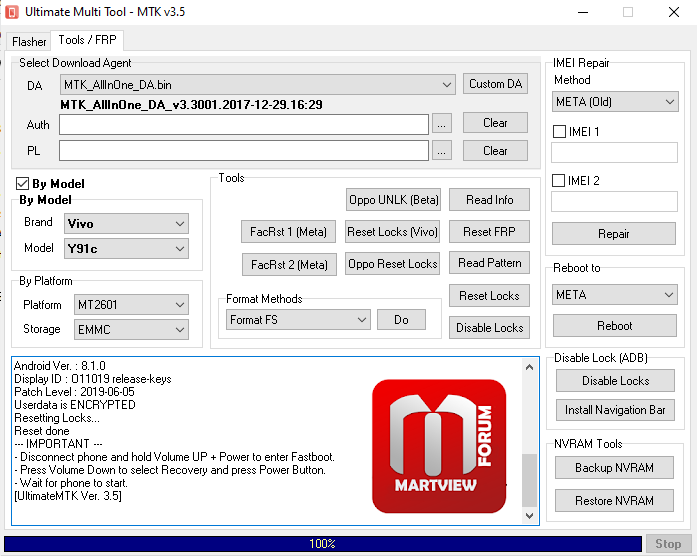
Task: Click the Repair button
Action: coord(614,233)
